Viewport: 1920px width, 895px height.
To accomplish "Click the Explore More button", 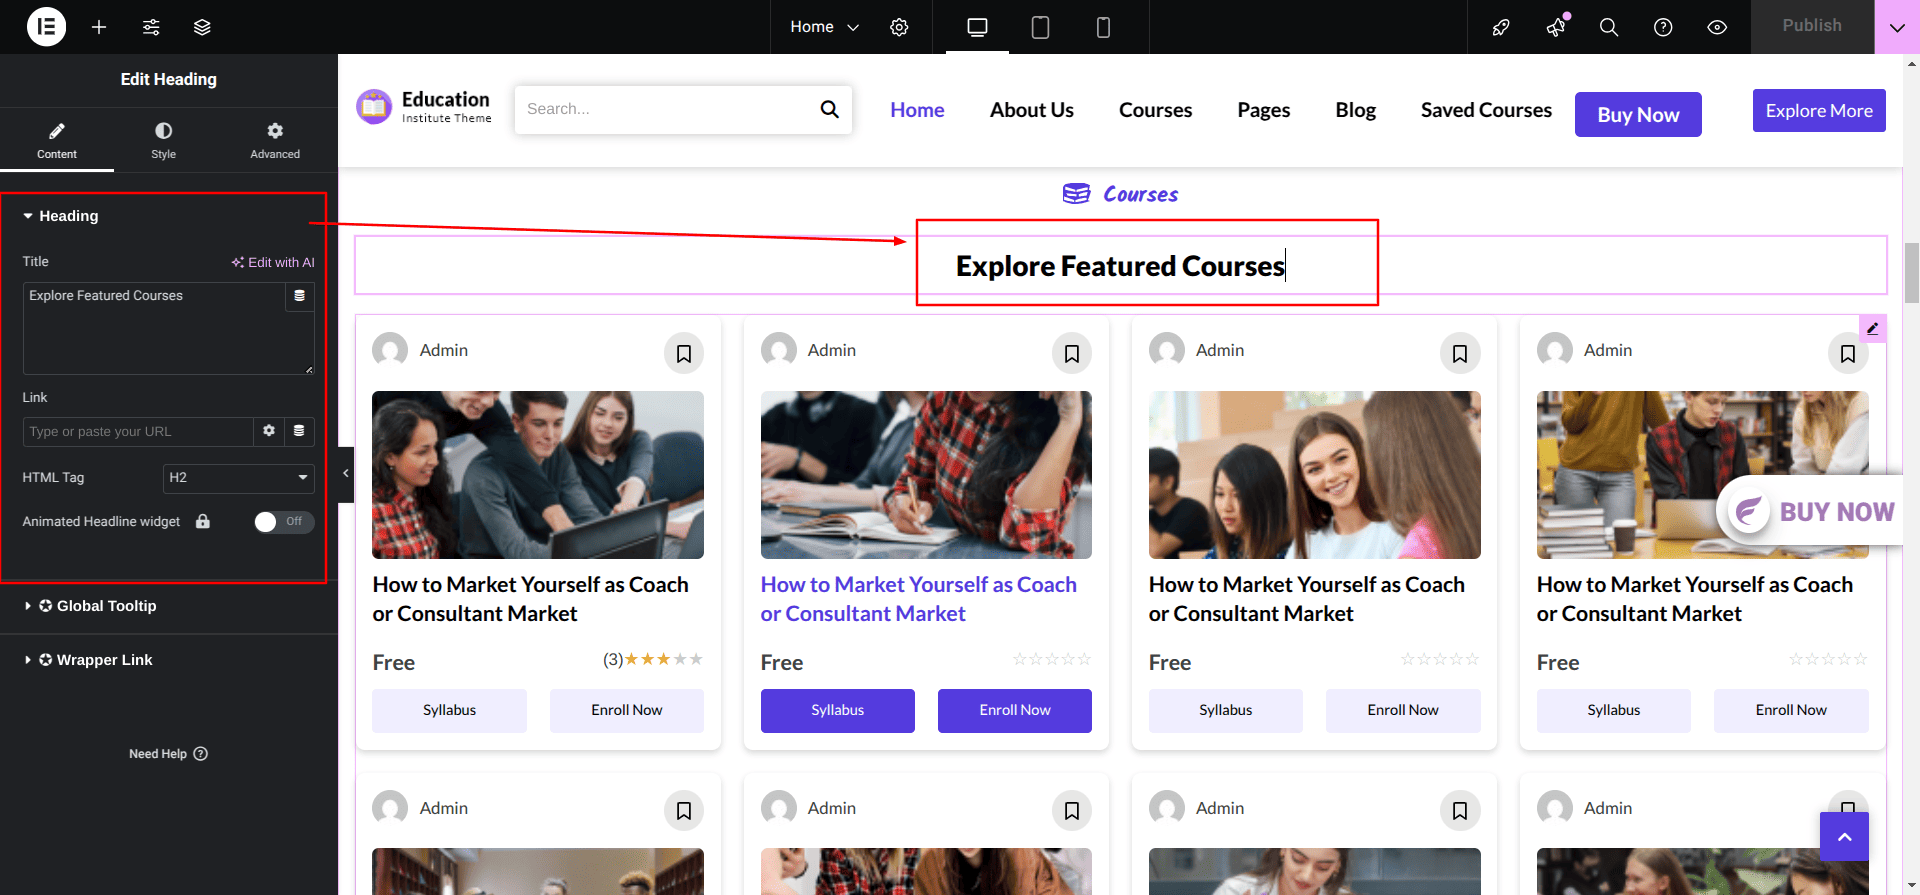I will click(1819, 111).
